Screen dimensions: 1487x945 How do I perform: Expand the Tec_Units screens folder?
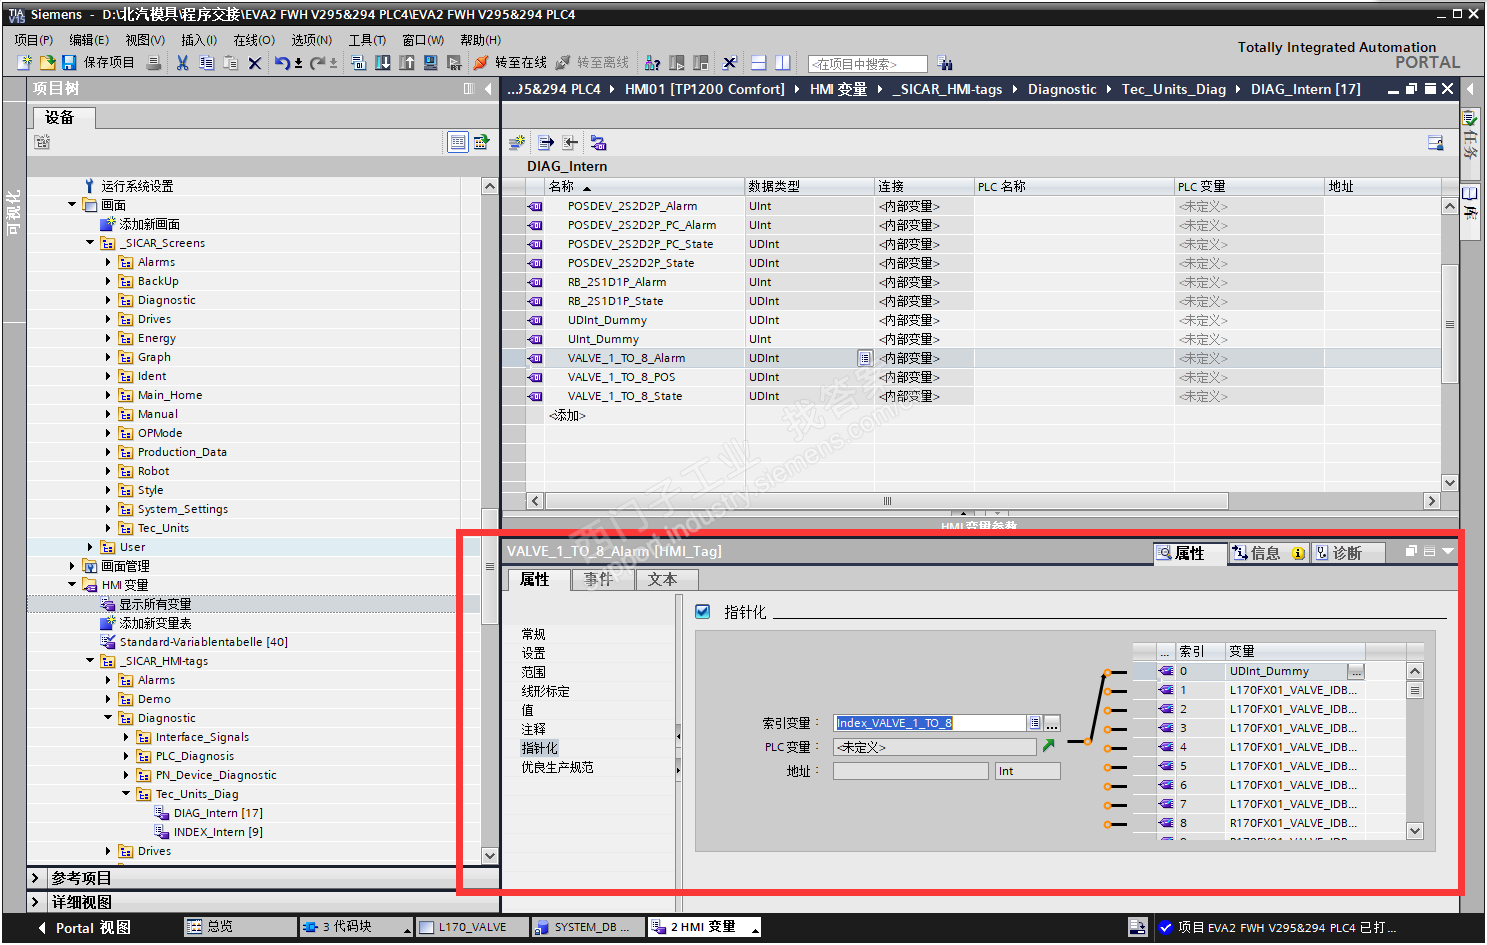click(x=108, y=528)
